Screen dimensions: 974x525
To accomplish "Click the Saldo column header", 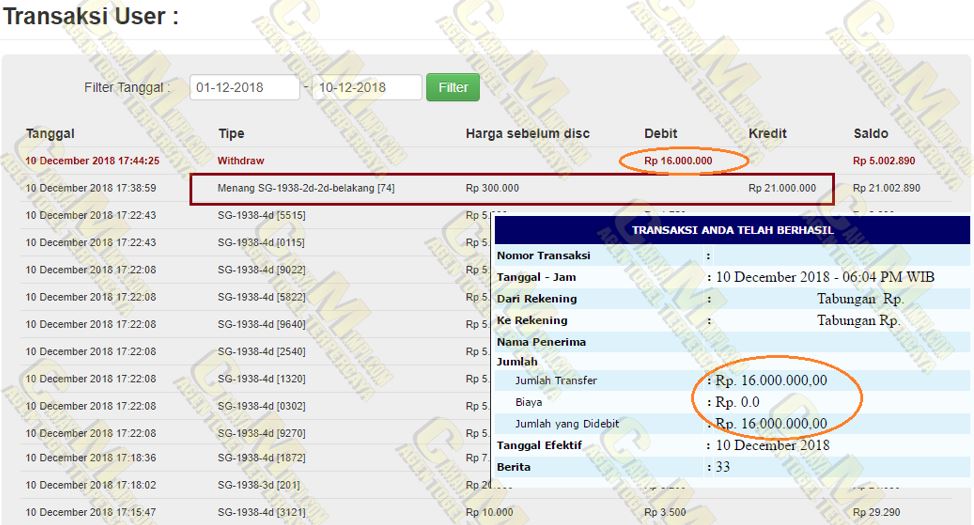I will click(870, 134).
